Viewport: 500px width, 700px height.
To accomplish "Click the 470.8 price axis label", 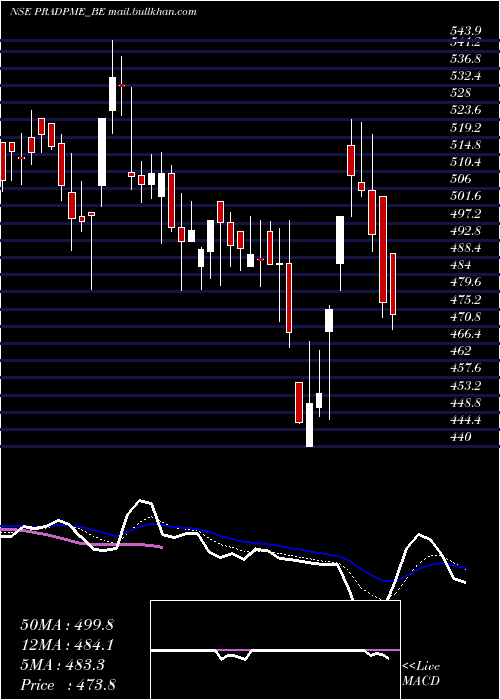I will click(x=466, y=317).
